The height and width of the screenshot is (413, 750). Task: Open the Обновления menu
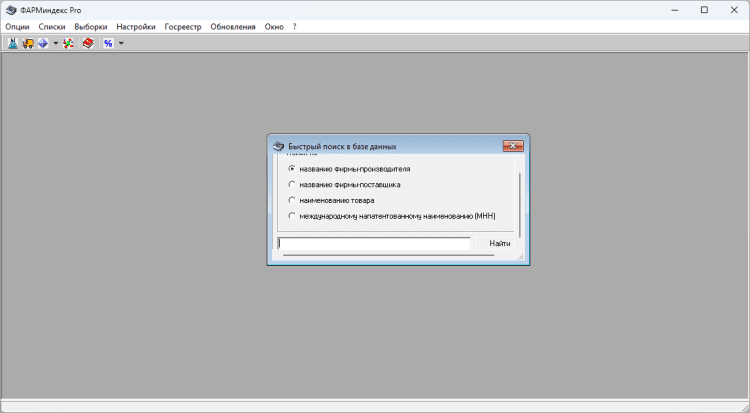[x=233, y=27]
